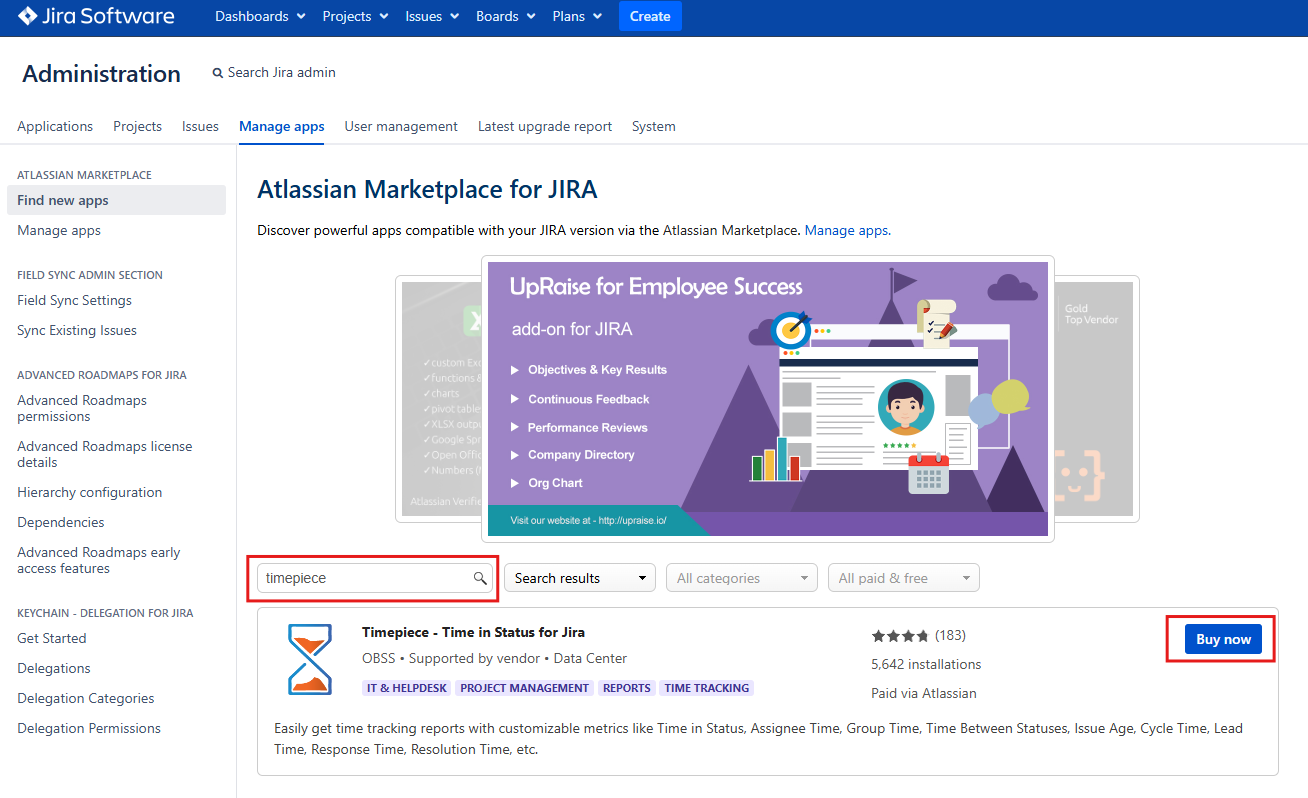Switch to the User management tab
Screen dimensions: 1308x798
(x=401, y=126)
